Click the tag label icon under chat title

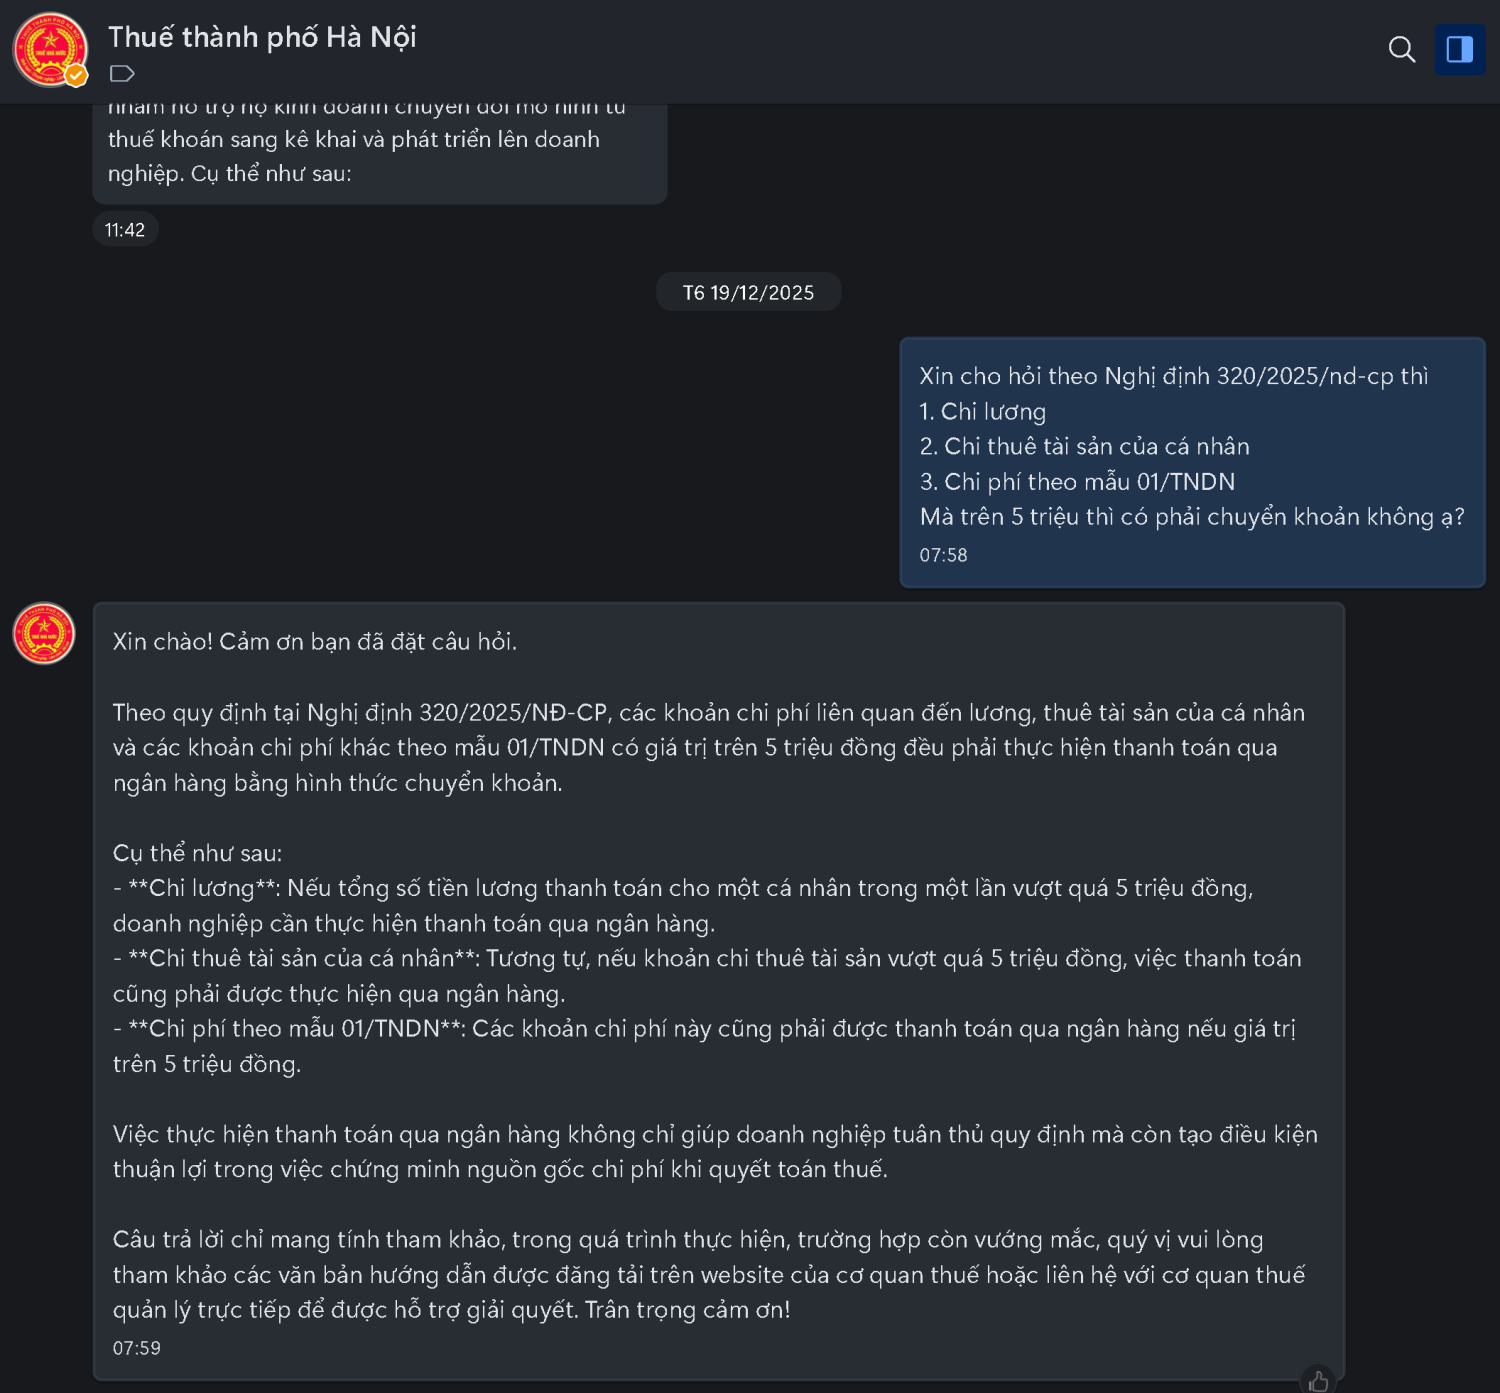[122, 73]
